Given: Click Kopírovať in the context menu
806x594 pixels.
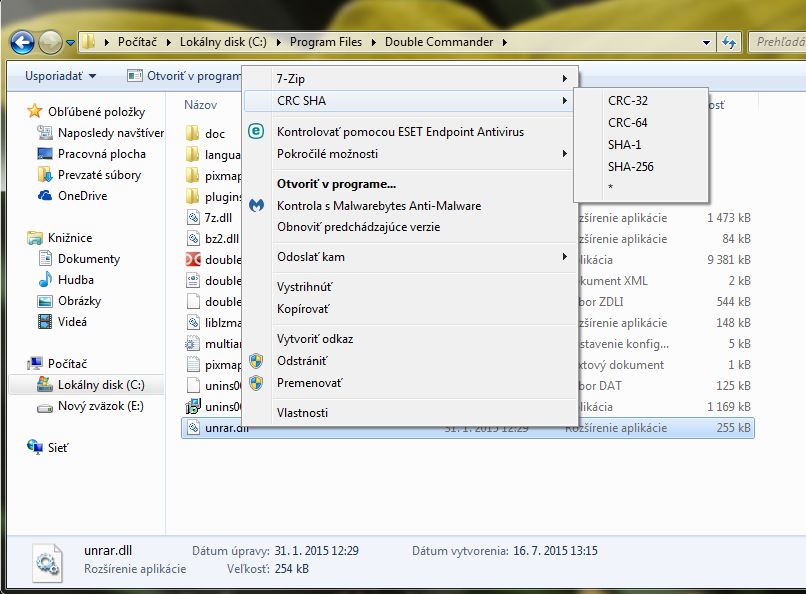Looking at the screenshot, I should tap(303, 309).
